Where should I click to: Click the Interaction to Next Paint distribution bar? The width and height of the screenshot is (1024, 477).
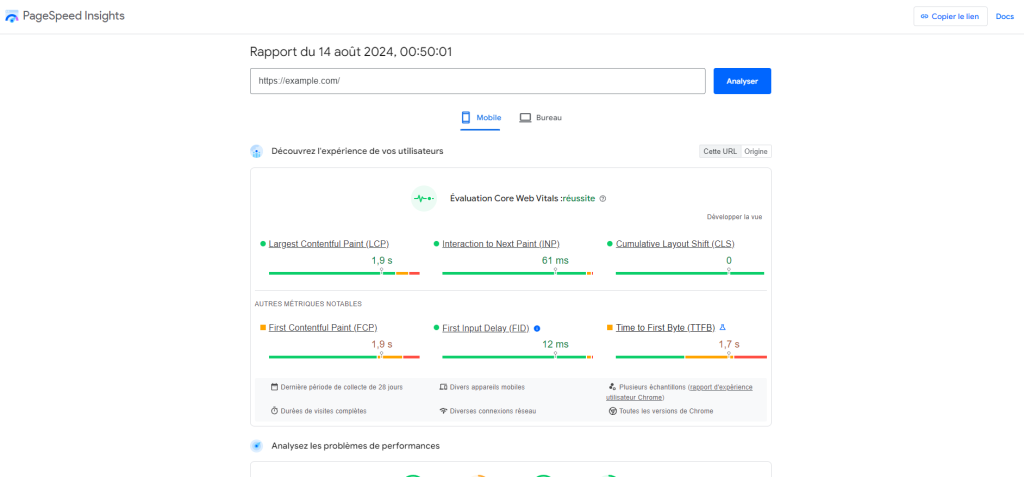click(x=517, y=273)
